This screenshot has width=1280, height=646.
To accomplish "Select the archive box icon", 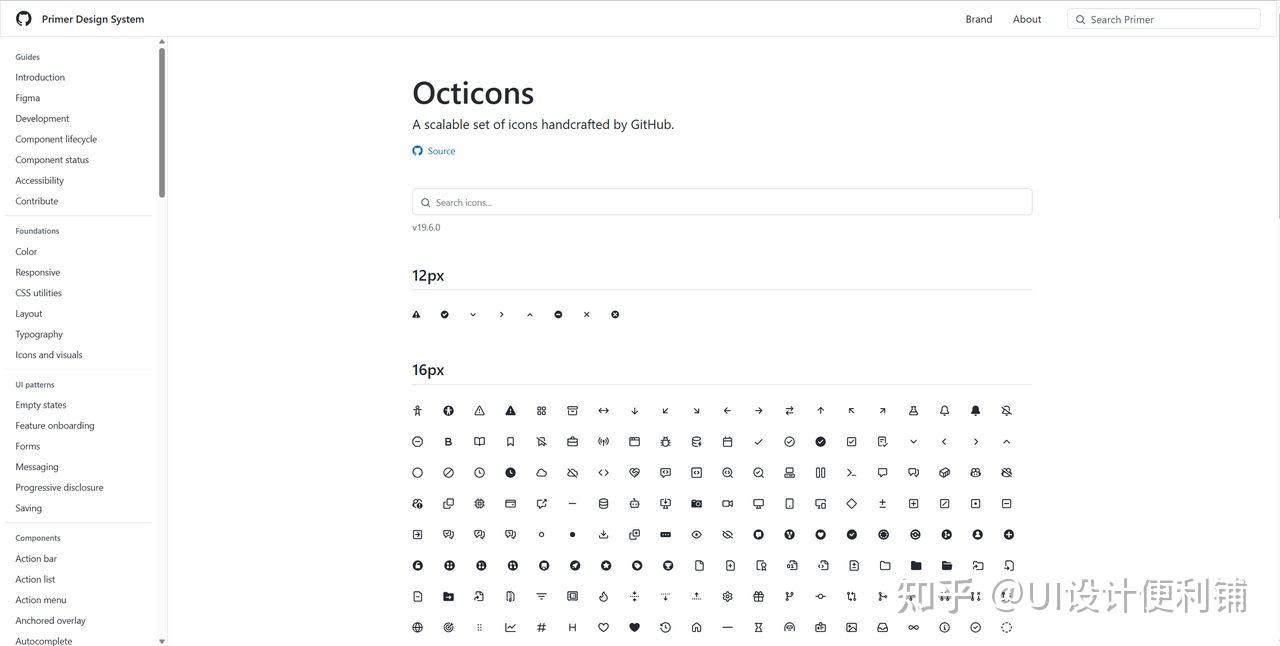I will pyautogui.click(x=572, y=411).
